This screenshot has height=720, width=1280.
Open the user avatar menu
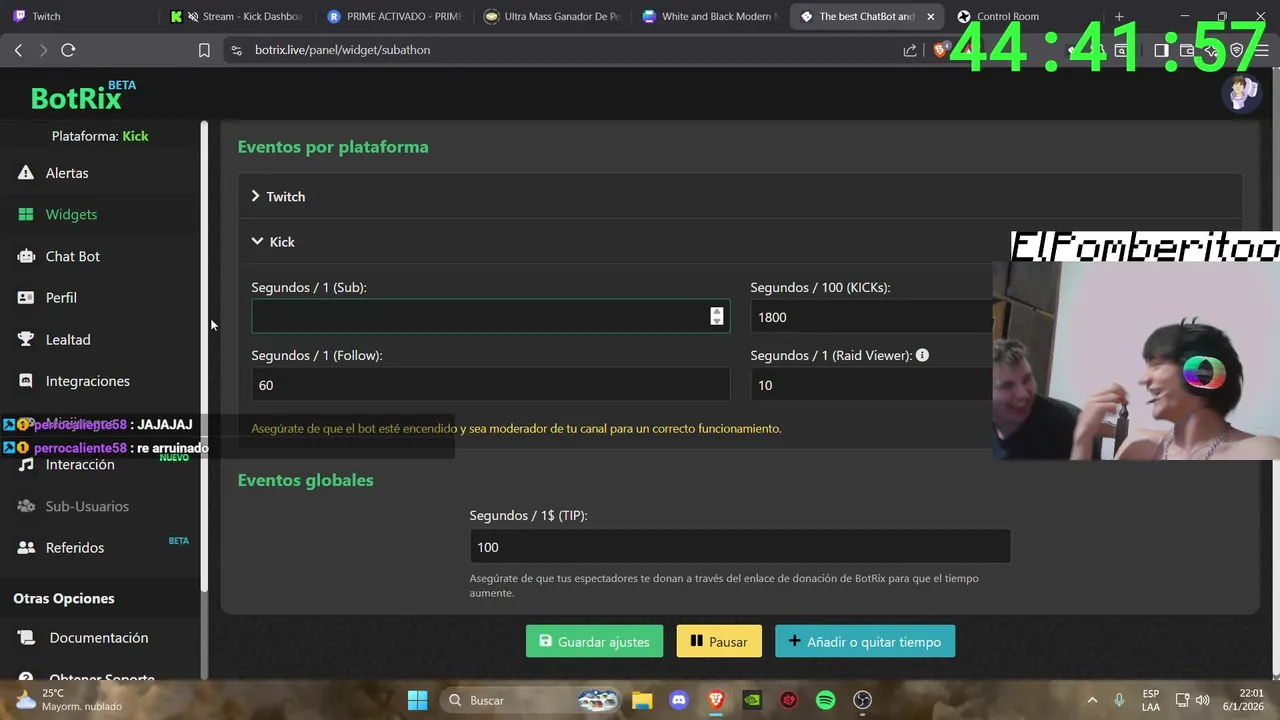(x=1241, y=93)
